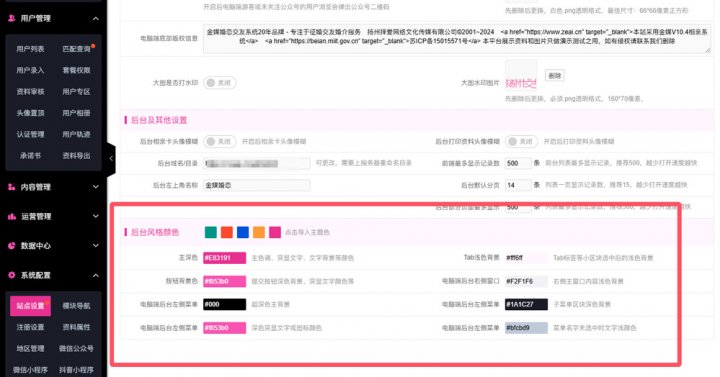Open 站点设置 menu item
Image resolution: width=720 pixels, height=377 pixels.
click(x=30, y=306)
